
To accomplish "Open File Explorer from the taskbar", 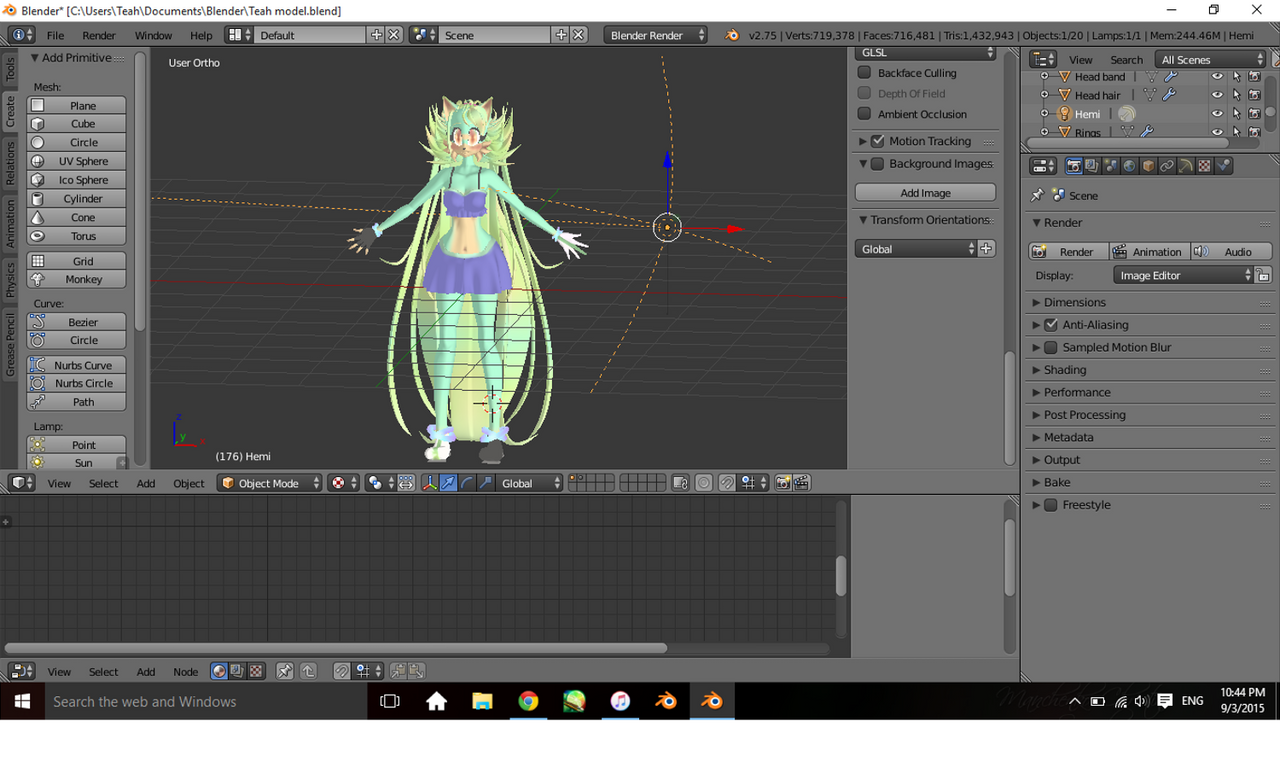I will pyautogui.click(x=482, y=701).
